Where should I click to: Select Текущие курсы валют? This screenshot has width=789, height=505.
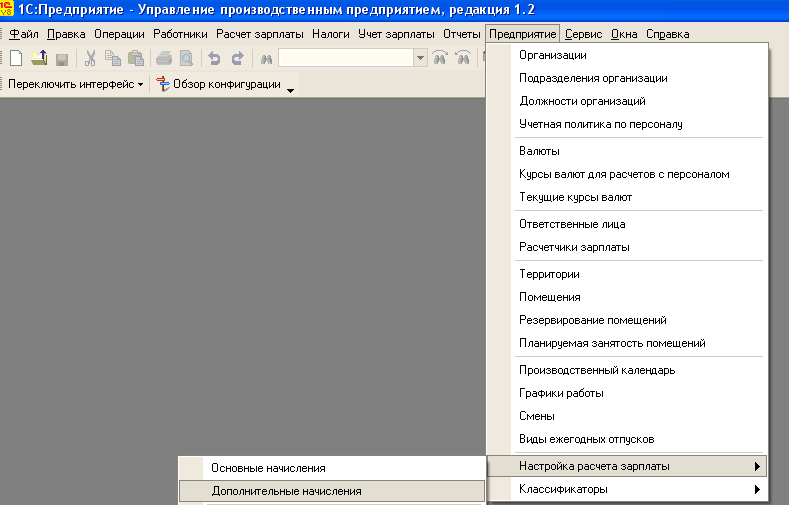point(627,197)
